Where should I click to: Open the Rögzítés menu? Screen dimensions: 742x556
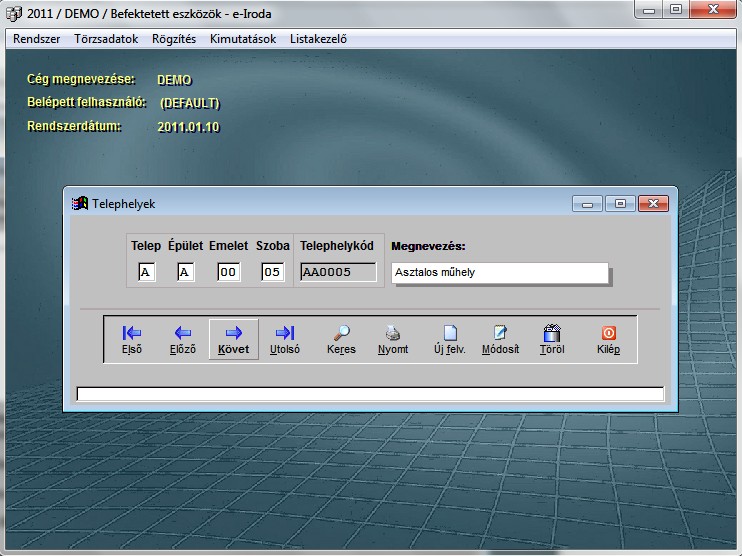[x=174, y=39]
